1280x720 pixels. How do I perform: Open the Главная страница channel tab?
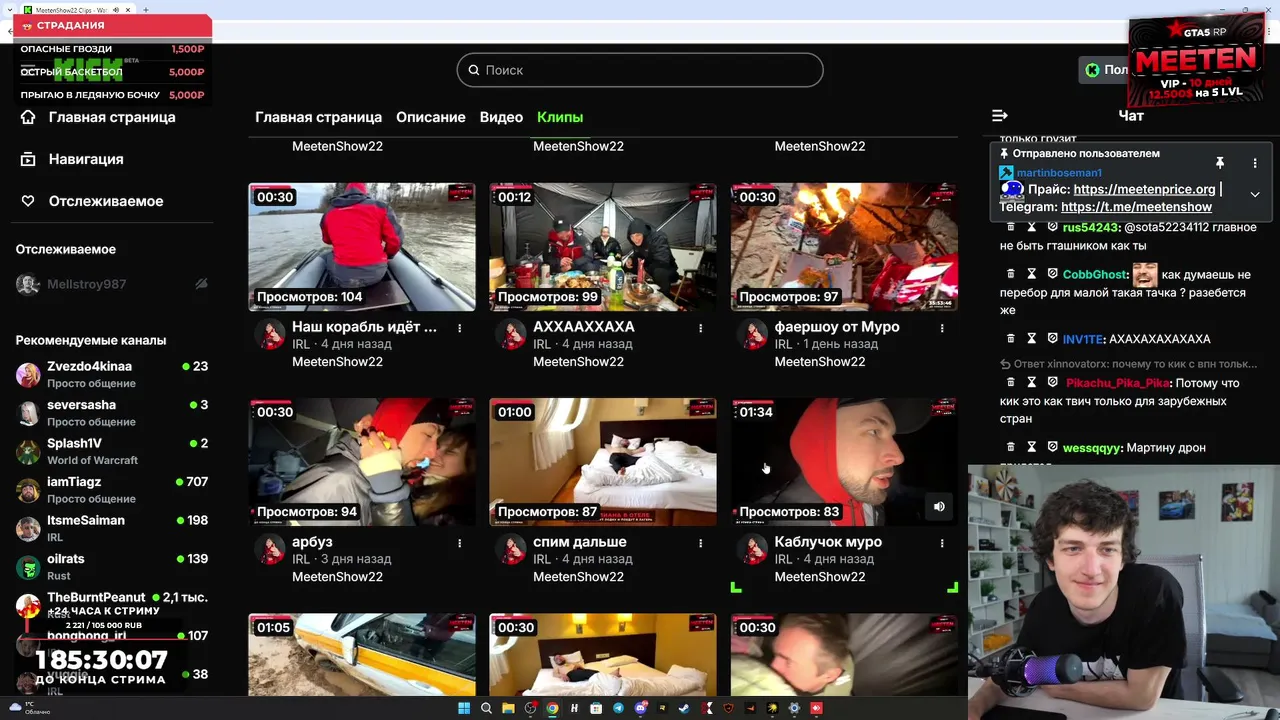318,117
